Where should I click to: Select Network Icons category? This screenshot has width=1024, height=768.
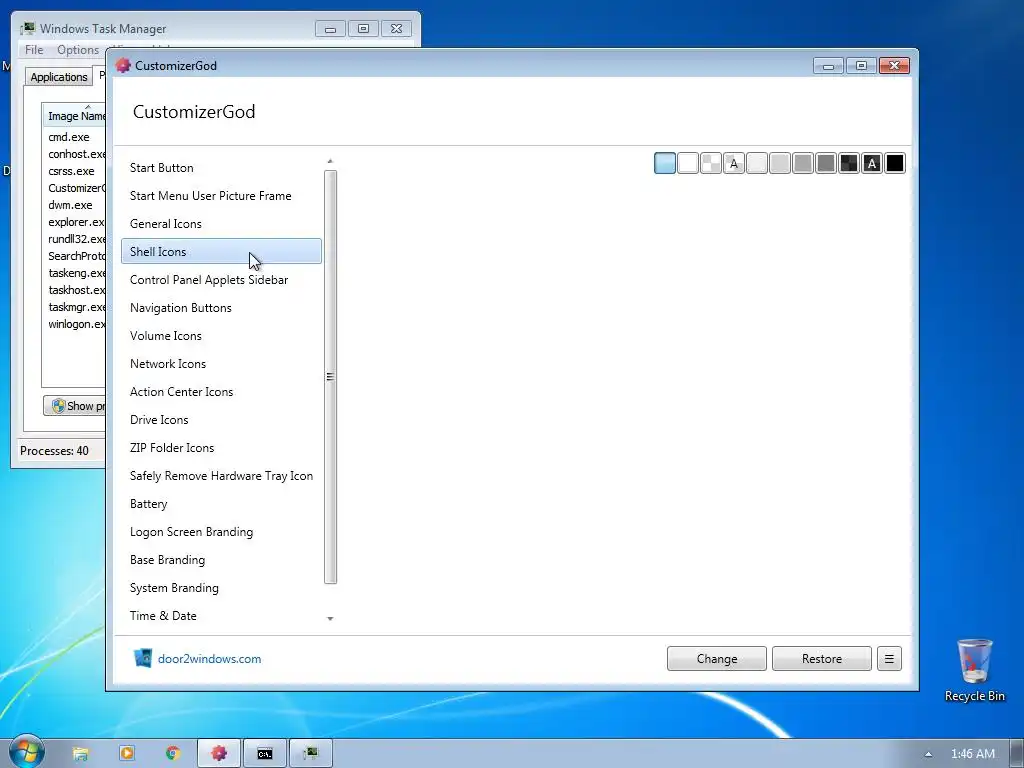pyautogui.click(x=221, y=364)
